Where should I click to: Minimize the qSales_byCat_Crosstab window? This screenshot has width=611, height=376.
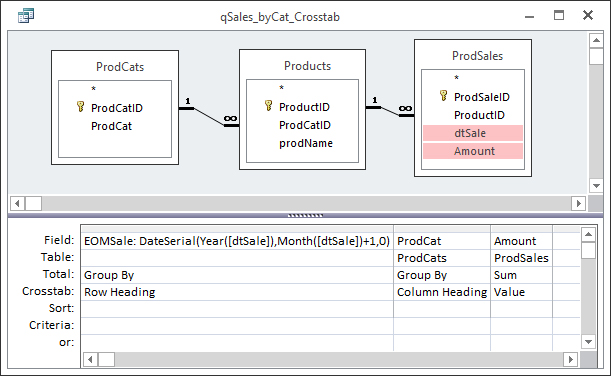pyautogui.click(x=529, y=16)
